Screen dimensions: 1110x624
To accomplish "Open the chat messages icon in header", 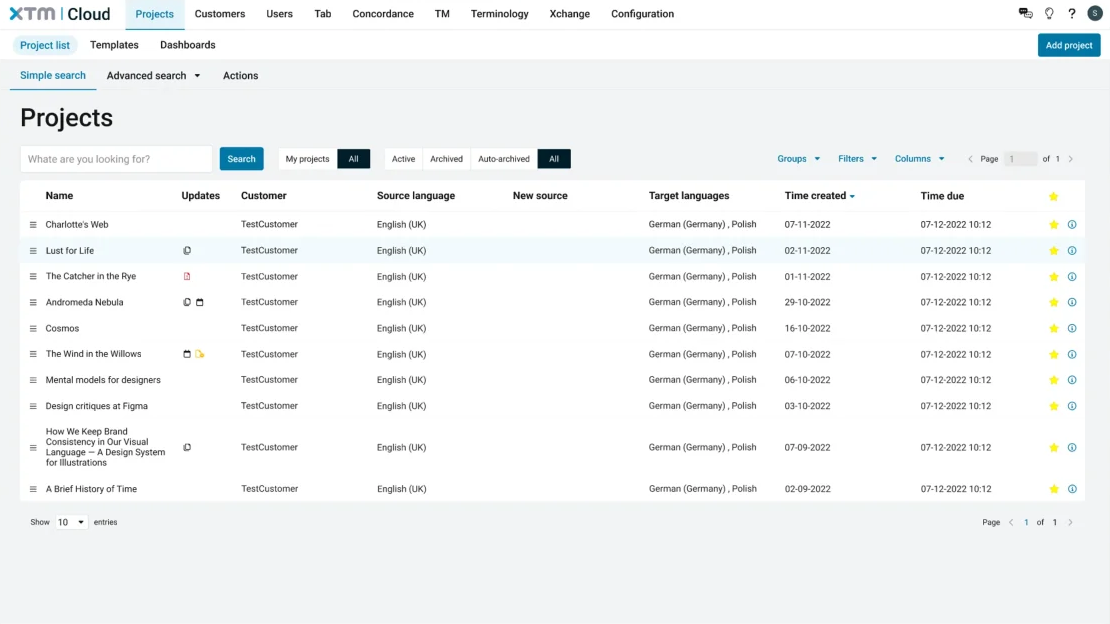I will click(x=1025, y=13).
